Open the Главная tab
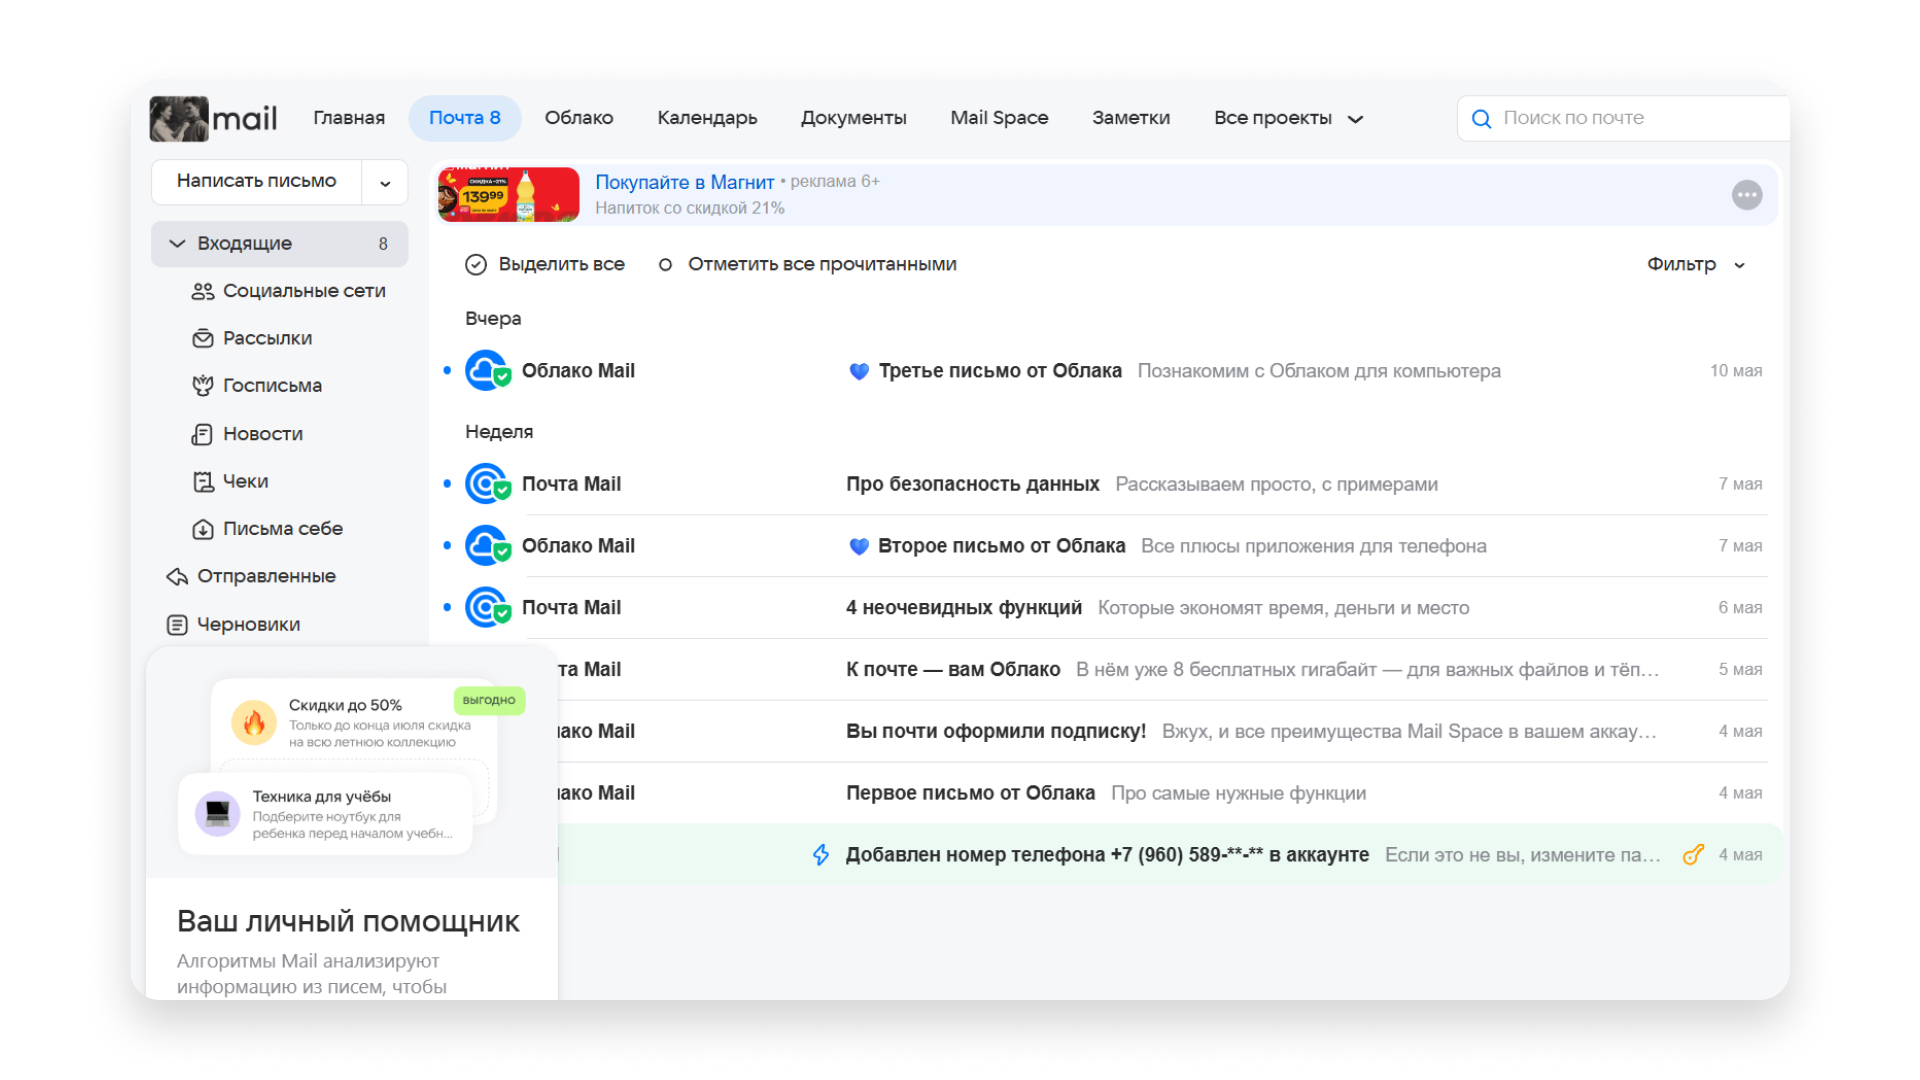 (x=349, y=118)
